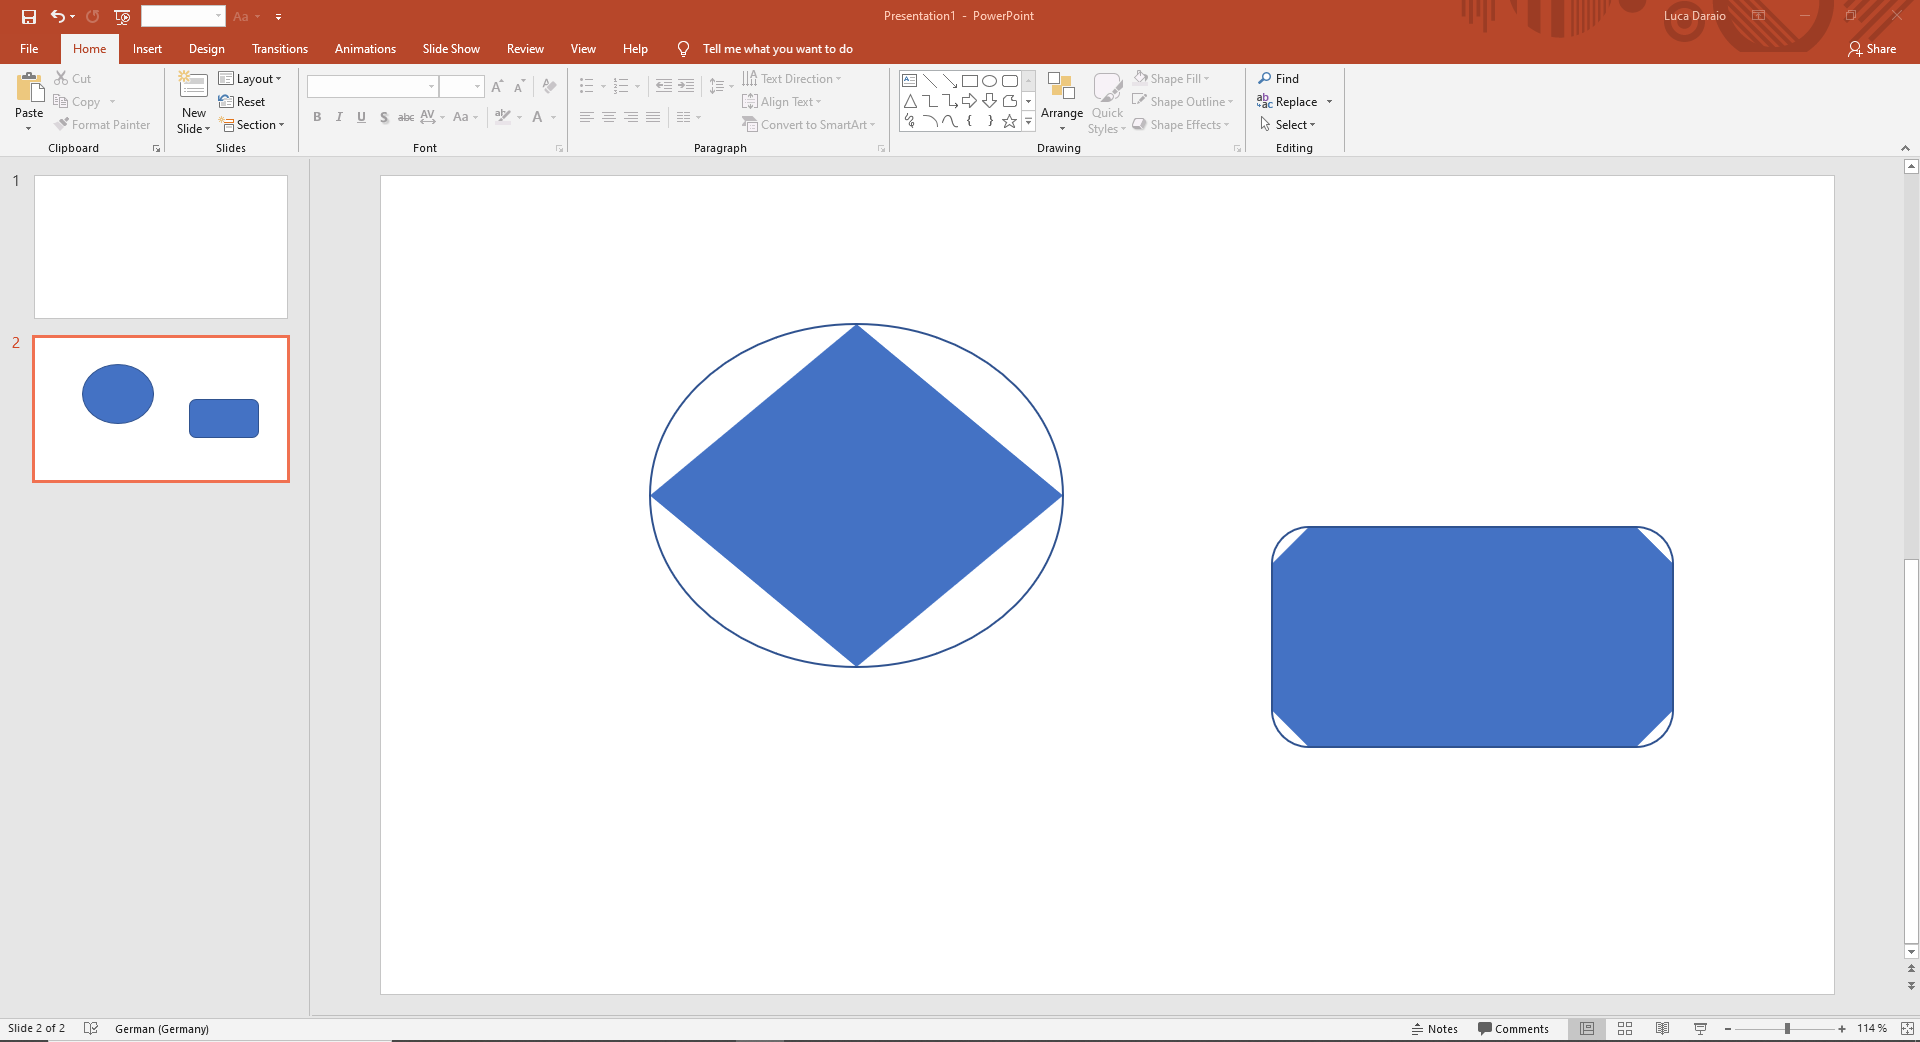Collapse the ribbon with arrow
Screen dimensions: 1920x1042
pos(1905,148)
